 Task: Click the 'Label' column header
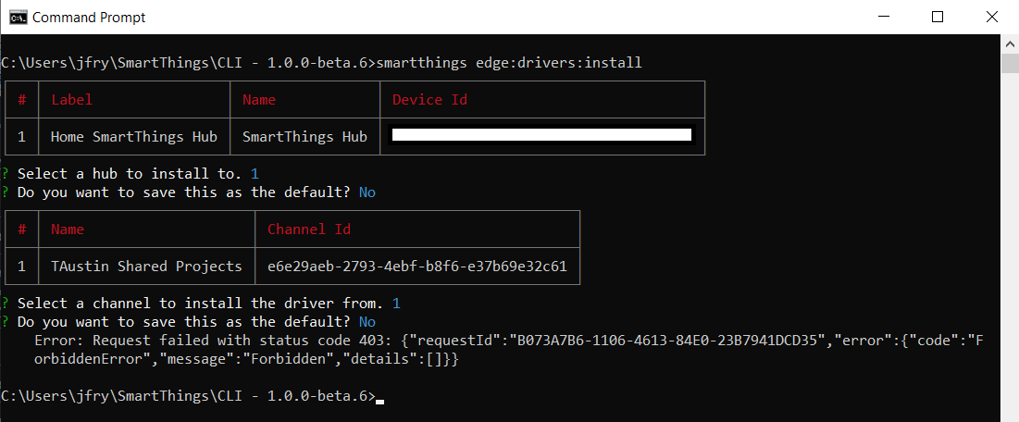point(71,99)
